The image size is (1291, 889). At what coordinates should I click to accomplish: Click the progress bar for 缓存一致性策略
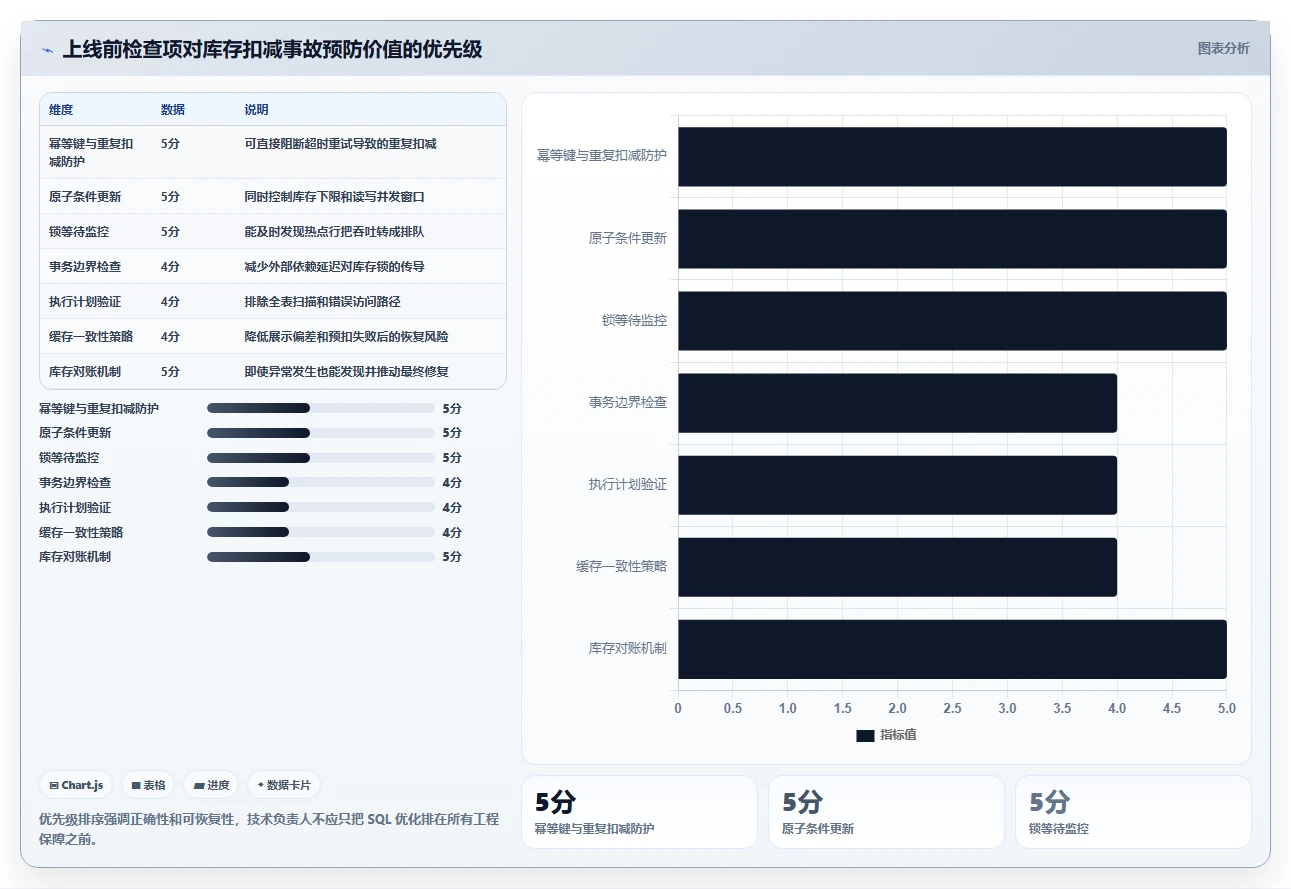(x=320, y=532)
